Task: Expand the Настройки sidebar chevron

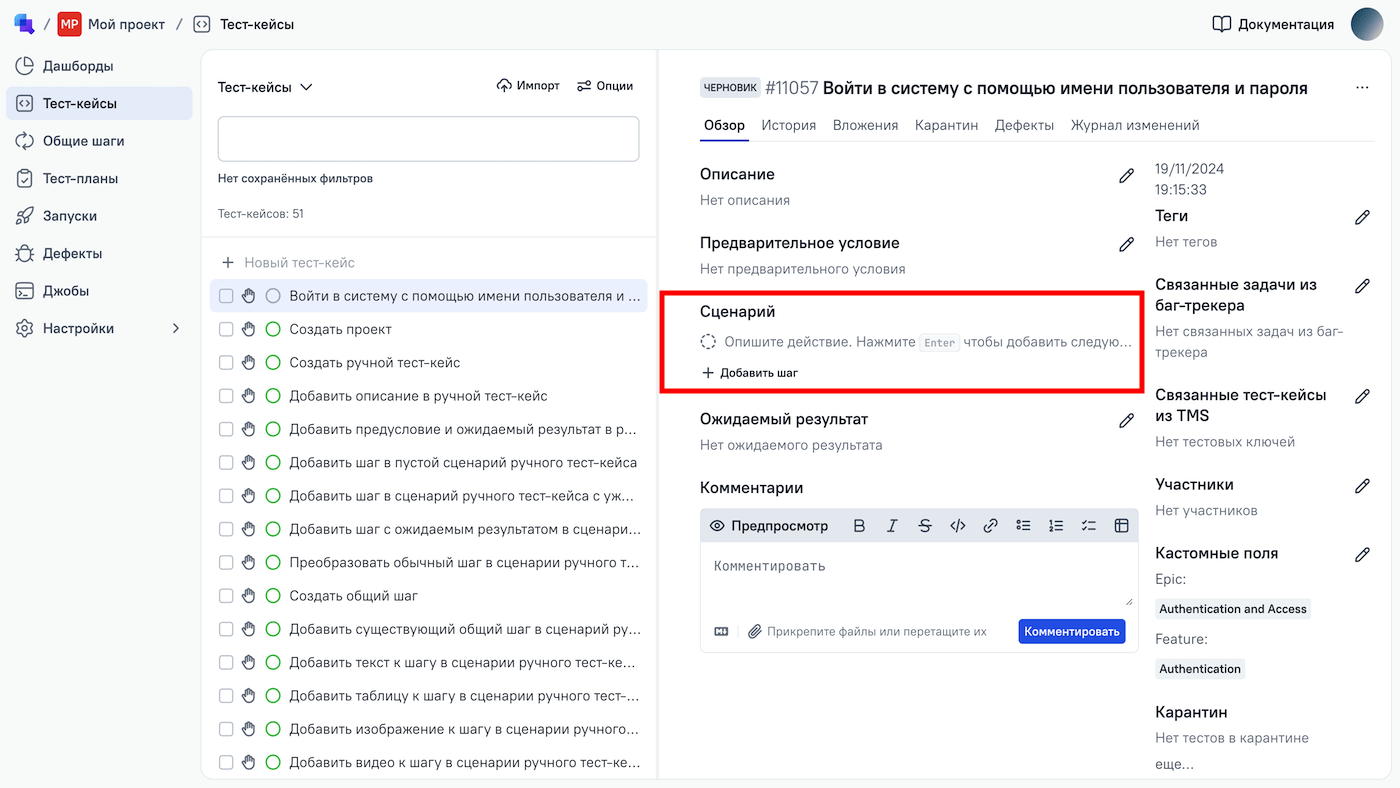Action: point(177,329)
